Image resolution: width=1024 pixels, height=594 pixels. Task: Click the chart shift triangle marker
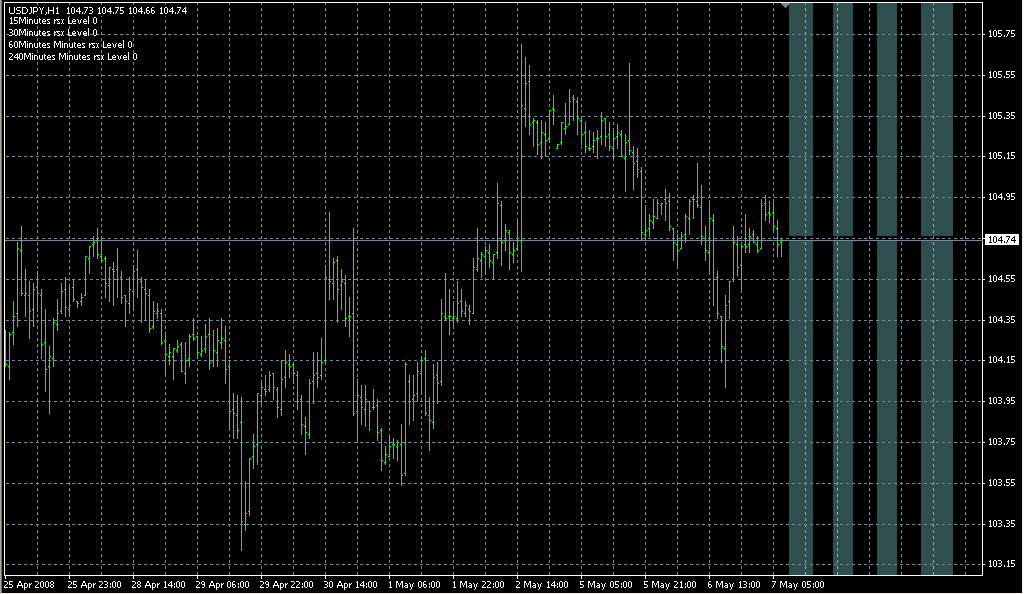(786, 5)
